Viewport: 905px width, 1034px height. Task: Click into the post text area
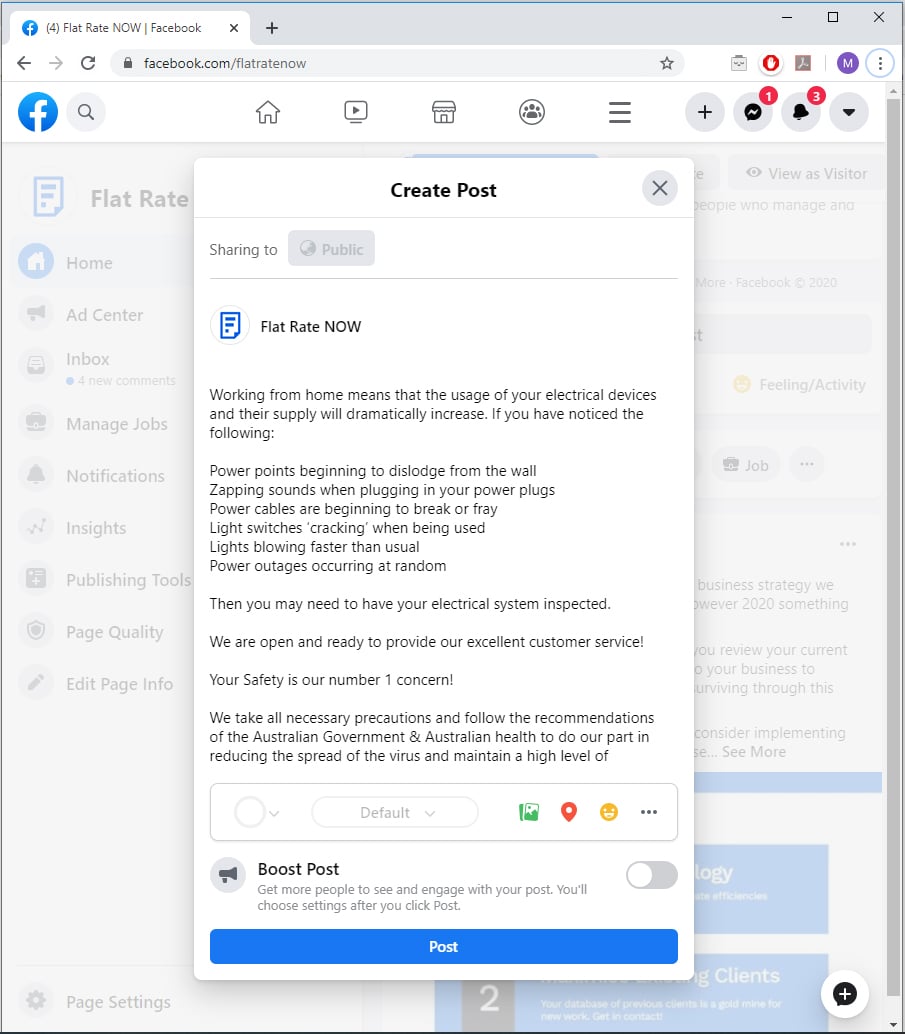pos(443,574)
